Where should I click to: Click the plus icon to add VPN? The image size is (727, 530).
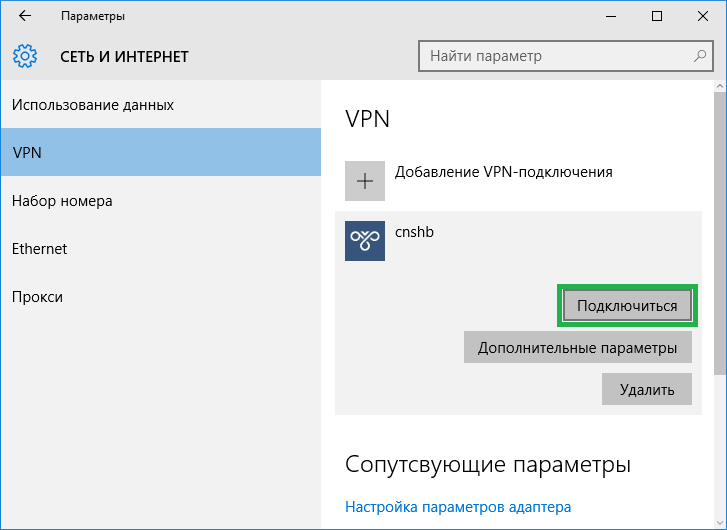click(365, 181)
